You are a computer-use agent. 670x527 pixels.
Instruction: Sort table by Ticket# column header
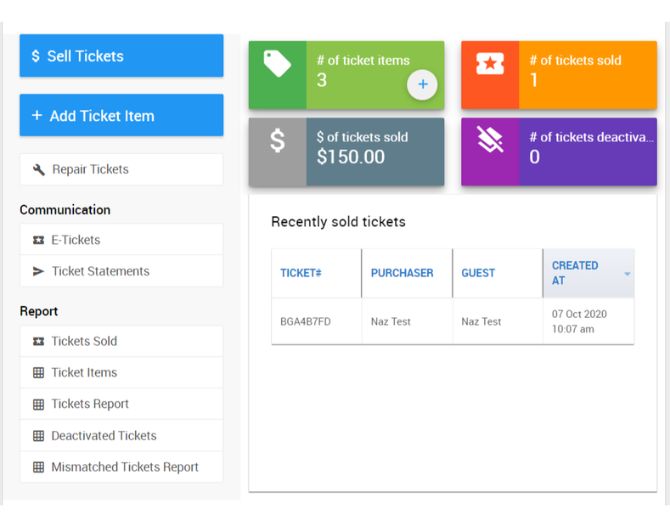(x=301, y=273)
